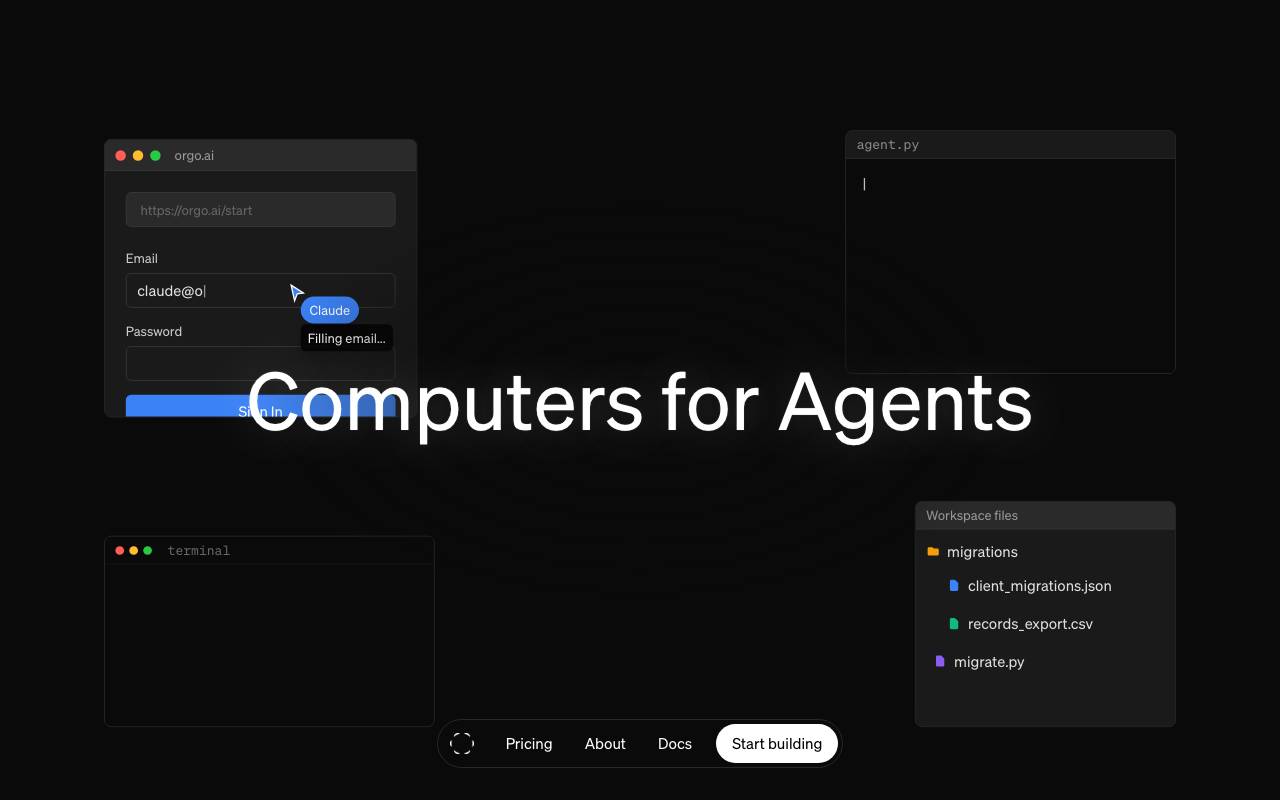Viewport: 1280px width, 800px height.
Task: Open the Pricing page
Action: pos(529,744)
